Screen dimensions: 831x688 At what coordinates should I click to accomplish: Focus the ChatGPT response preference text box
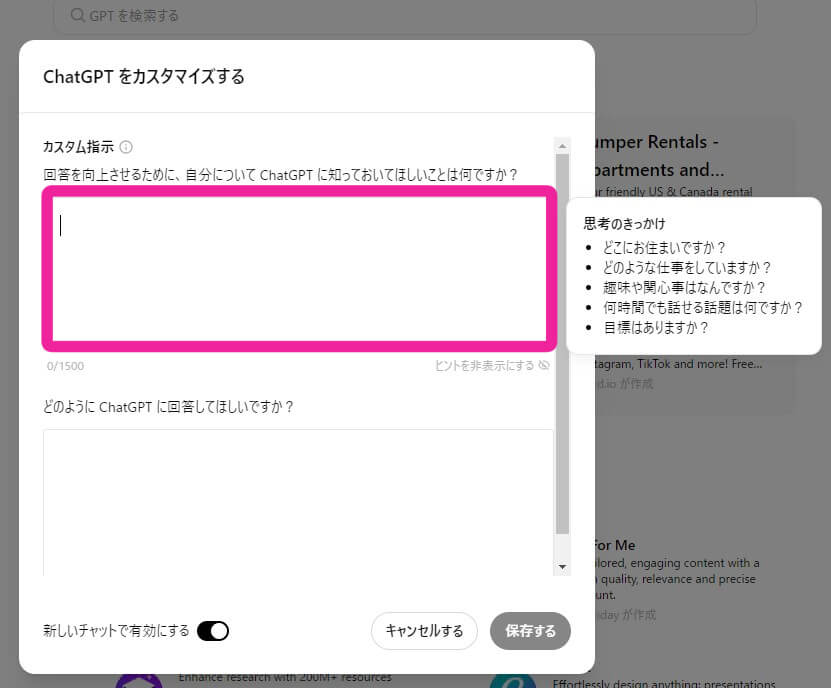click(x=298, y=502)
